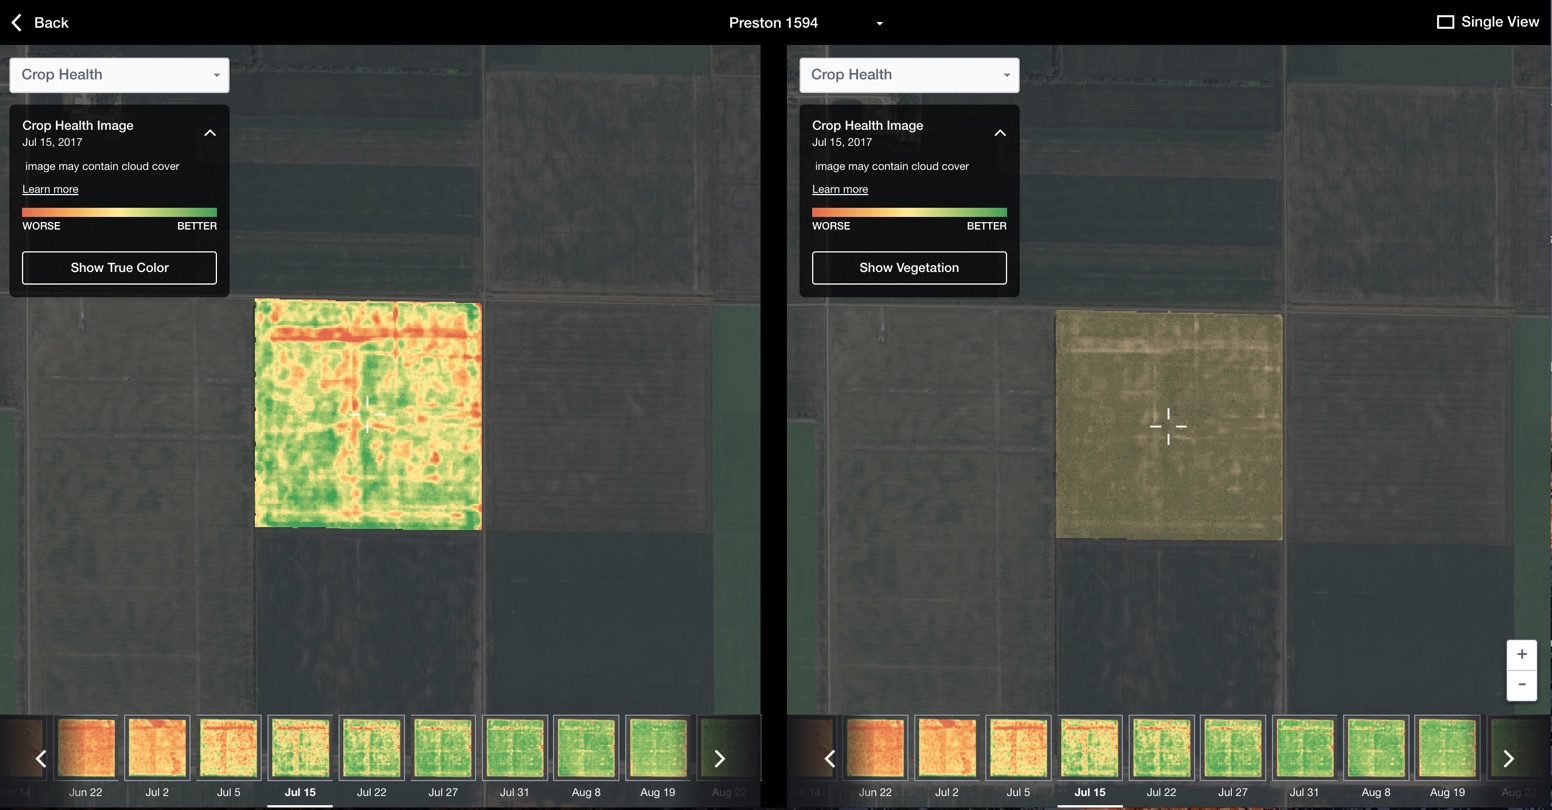This screenshot has height=810, width=1552.
Task: Open left pane Crop Health dropdown
Action: [119, 75]
